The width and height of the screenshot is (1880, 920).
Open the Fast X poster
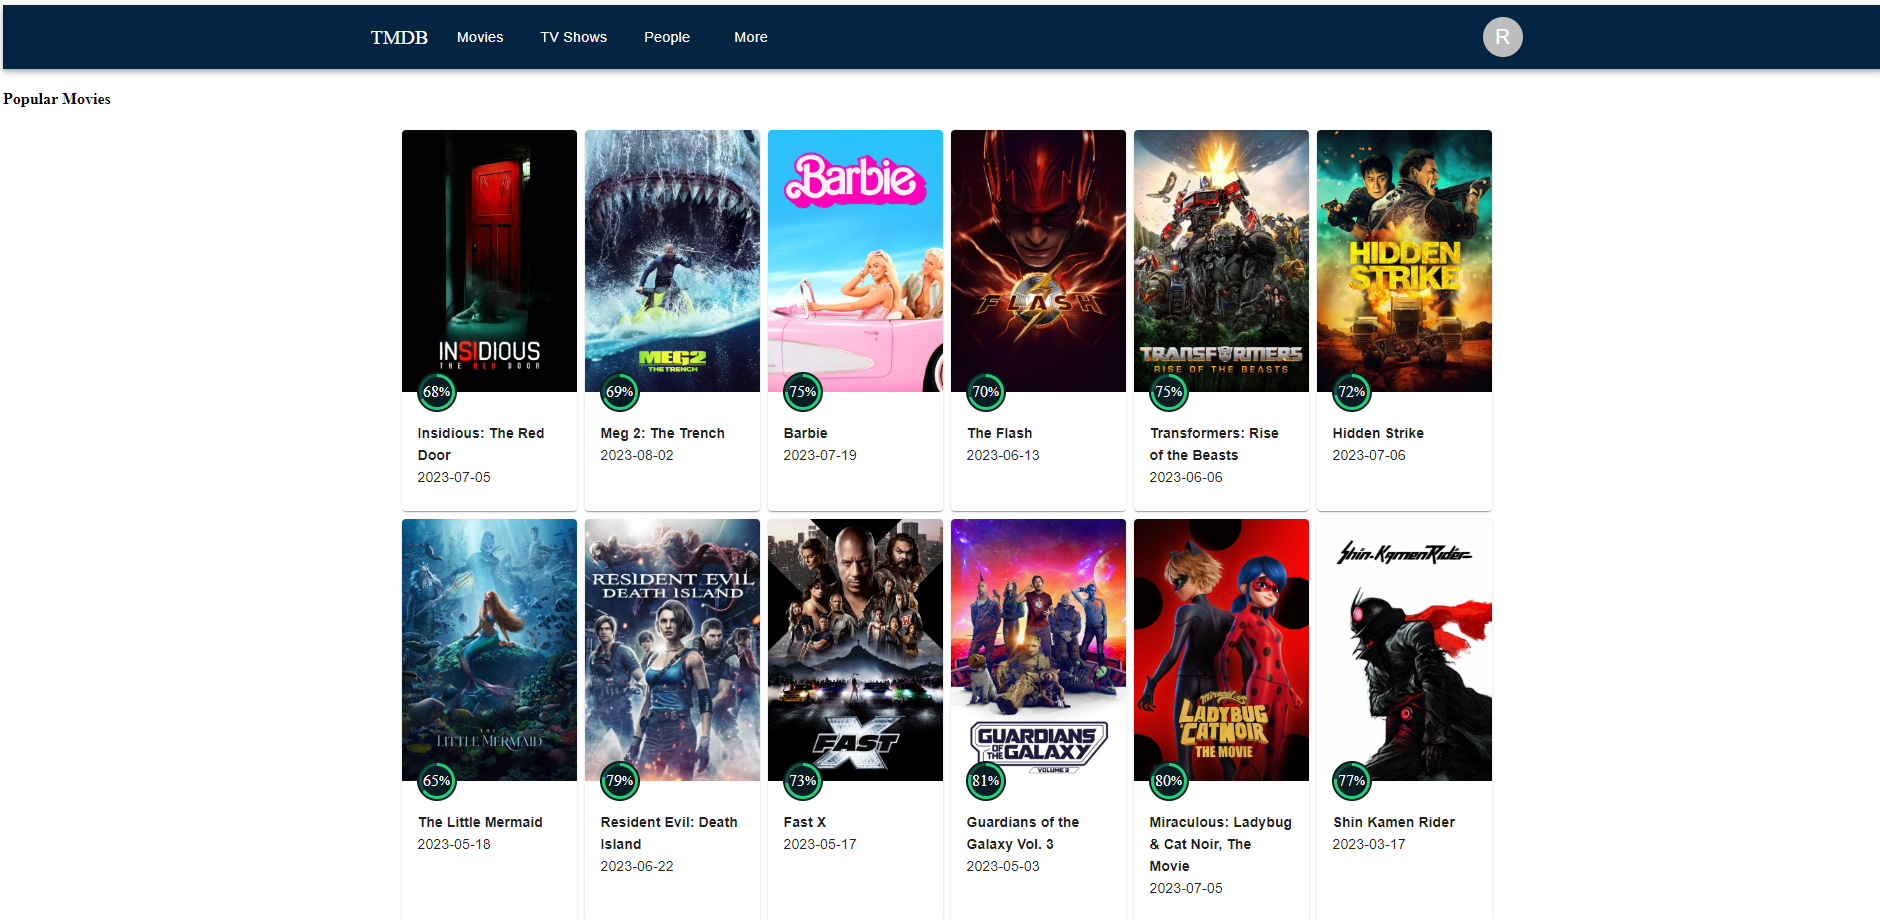855,650
